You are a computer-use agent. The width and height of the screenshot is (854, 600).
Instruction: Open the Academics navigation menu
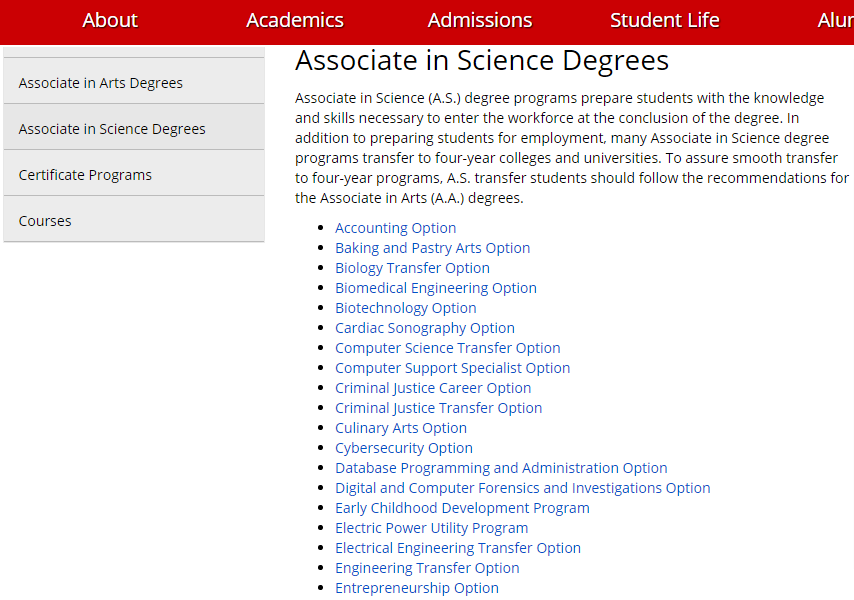pyautogui.click(x=295, y=20)
